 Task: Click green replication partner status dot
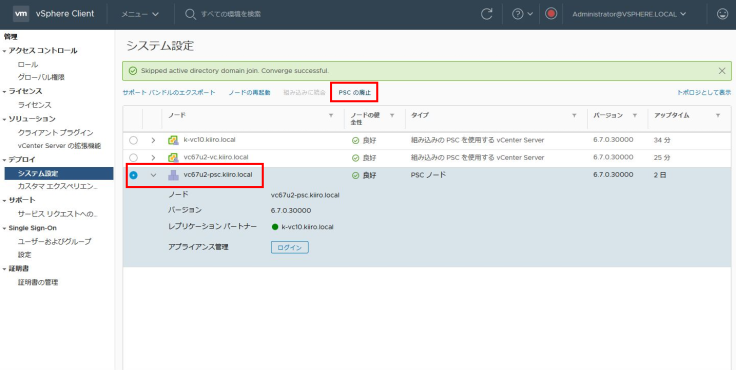275,227
